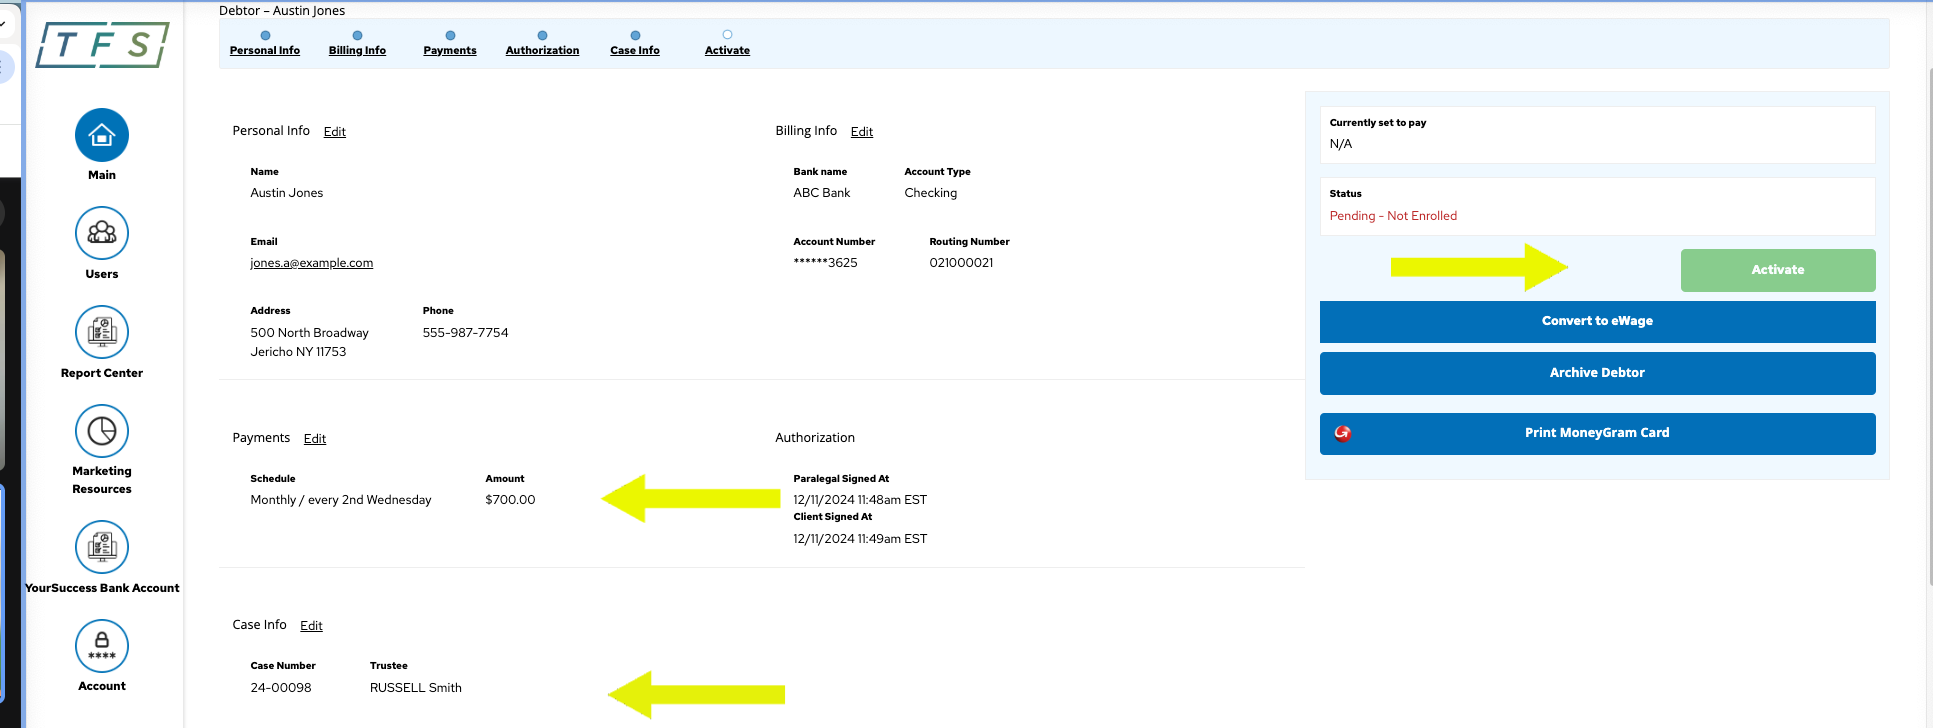The width and height of the screenshot is (1933, 728).
Task: Switch to Personal Info step tab
Action: pyautogui.click(x=265, y=50)
